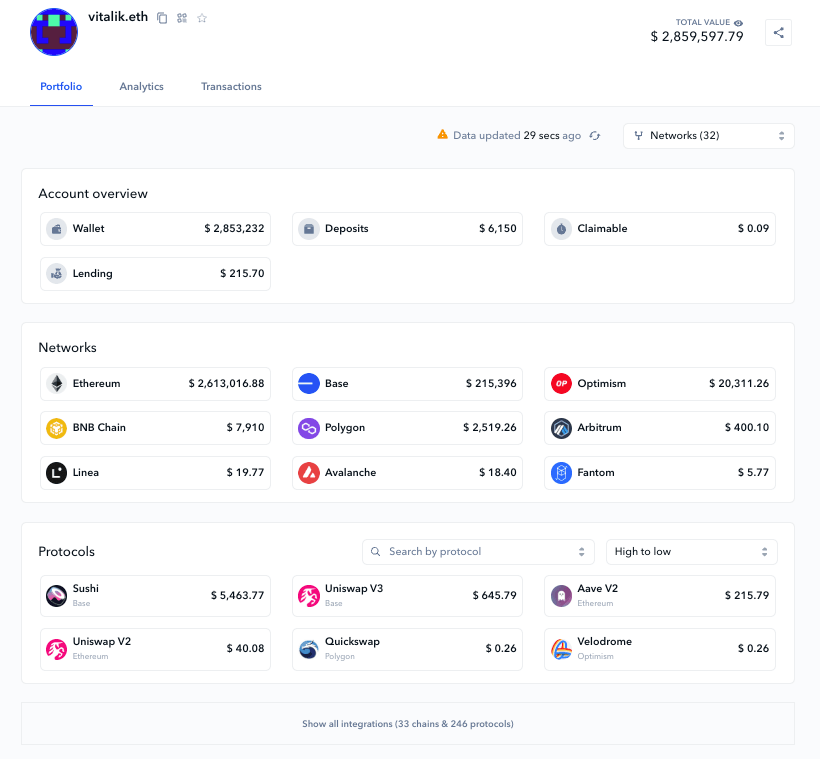Click the Base network logo
This screenshot has width=820, height=759.
[x=309, y=383]
